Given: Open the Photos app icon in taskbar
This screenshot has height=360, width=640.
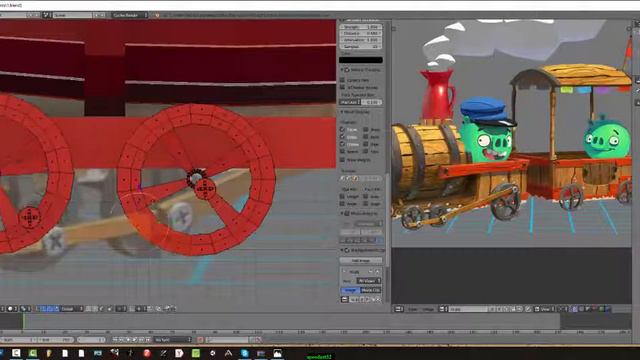Looking at the screenshot, I should pos(278,353).
